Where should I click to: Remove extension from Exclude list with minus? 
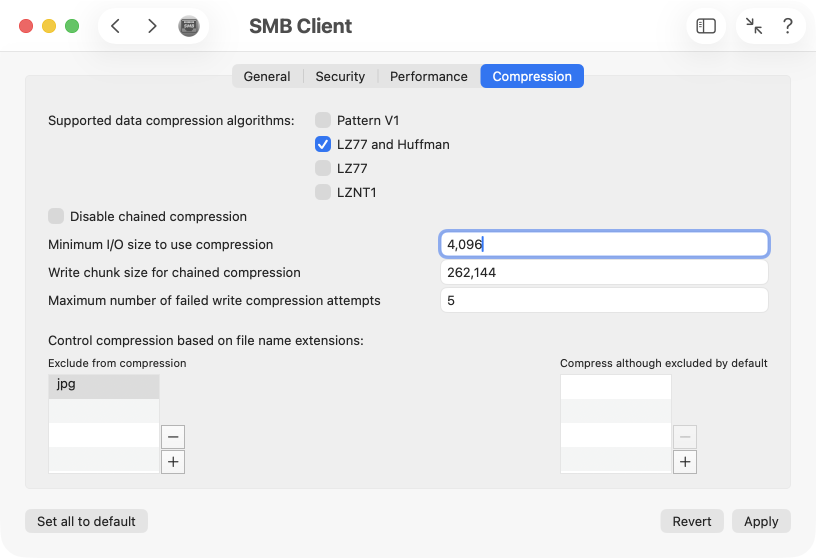click(x=173, y=437)
